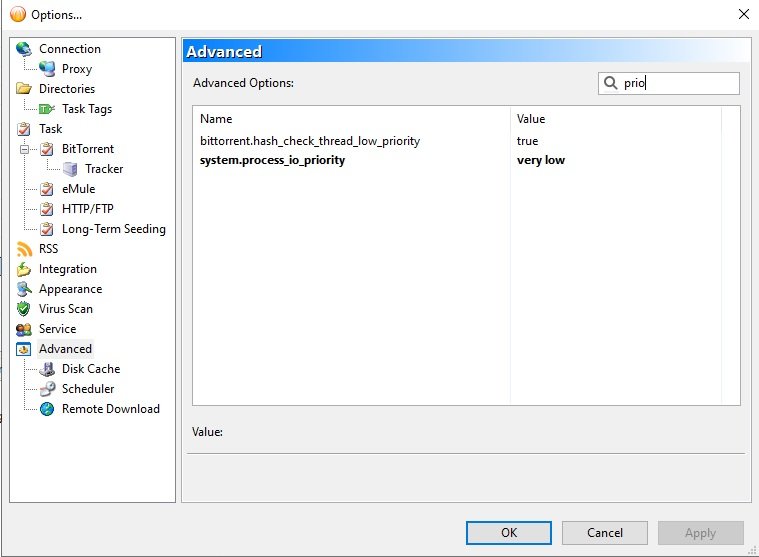Click the Task Tags icon
Screen dimensions: 759x557
(47, 109)
